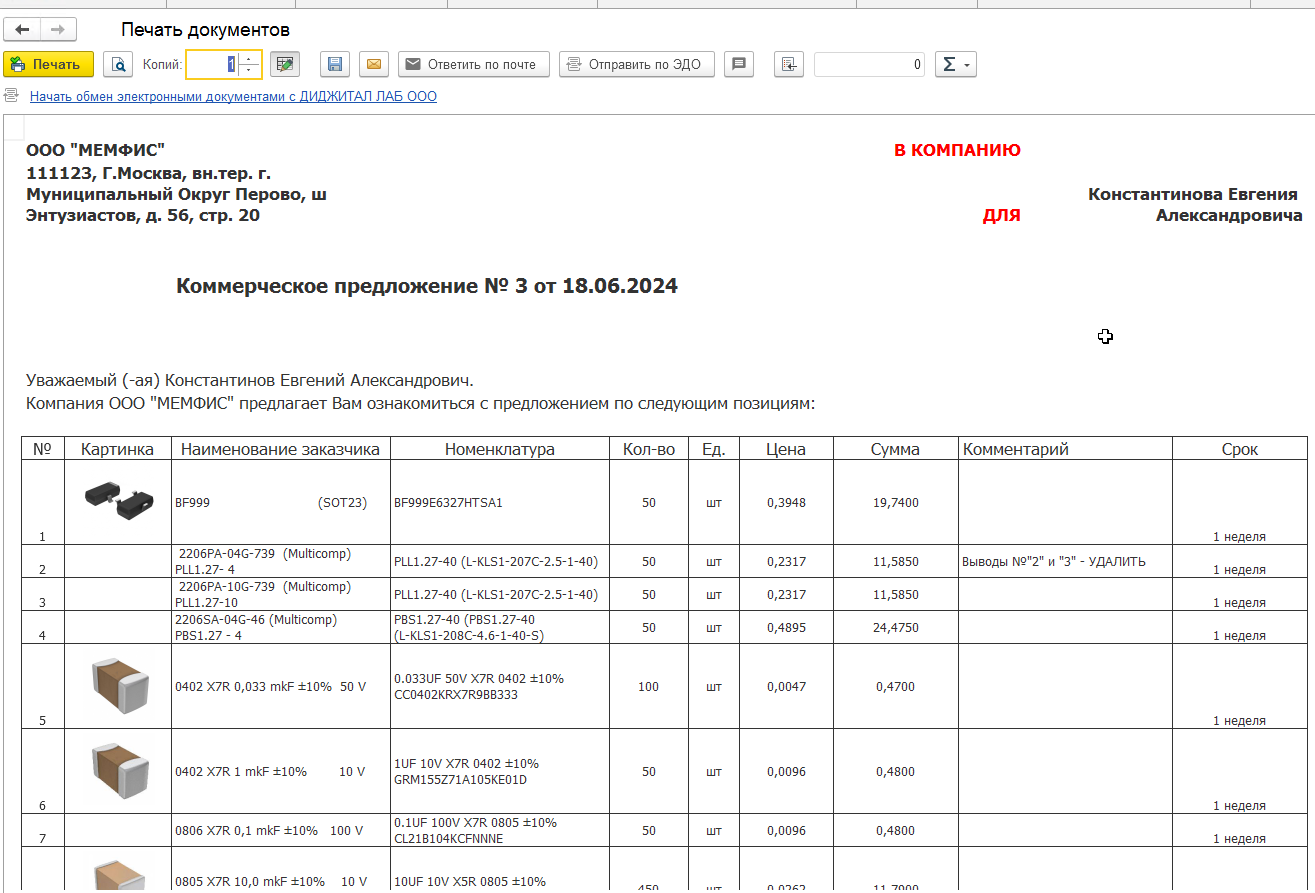The image size is (1315, 893).
Task: Click the sum value field showing 0
Action: pyautogui.click(x=868, y=65)
